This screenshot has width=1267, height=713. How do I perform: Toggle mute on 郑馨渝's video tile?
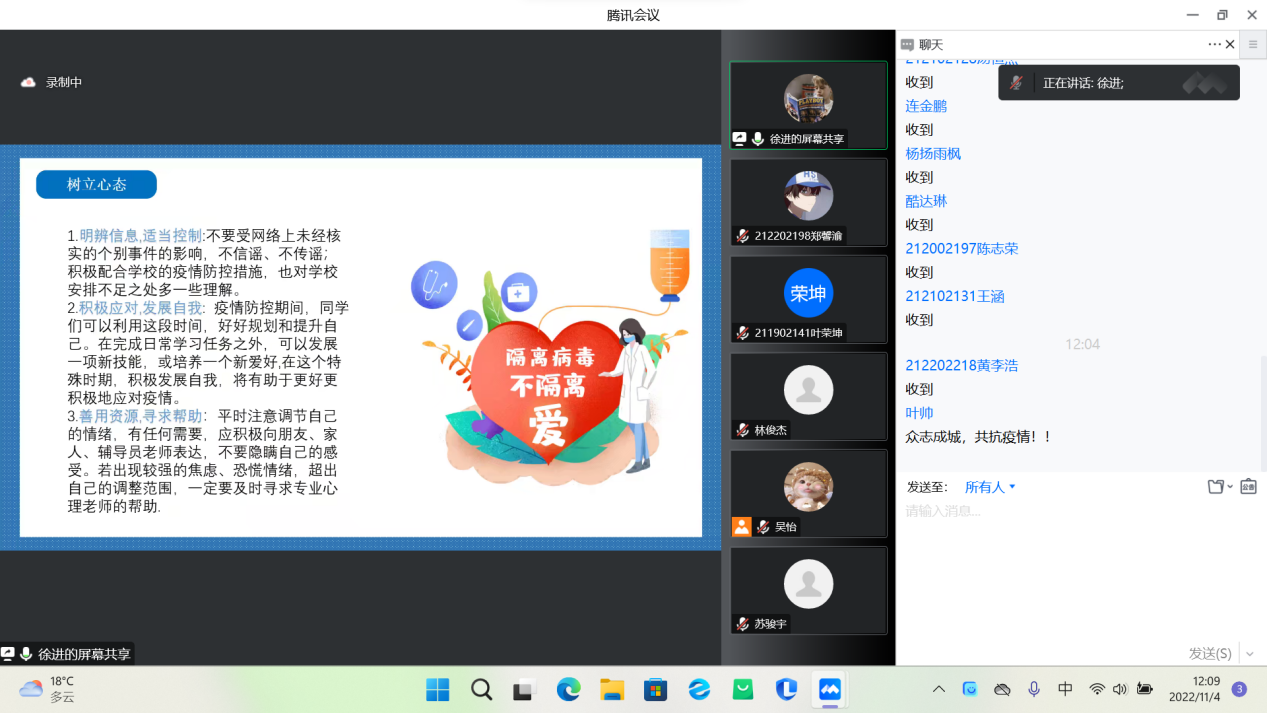click(x=742, y=236)
